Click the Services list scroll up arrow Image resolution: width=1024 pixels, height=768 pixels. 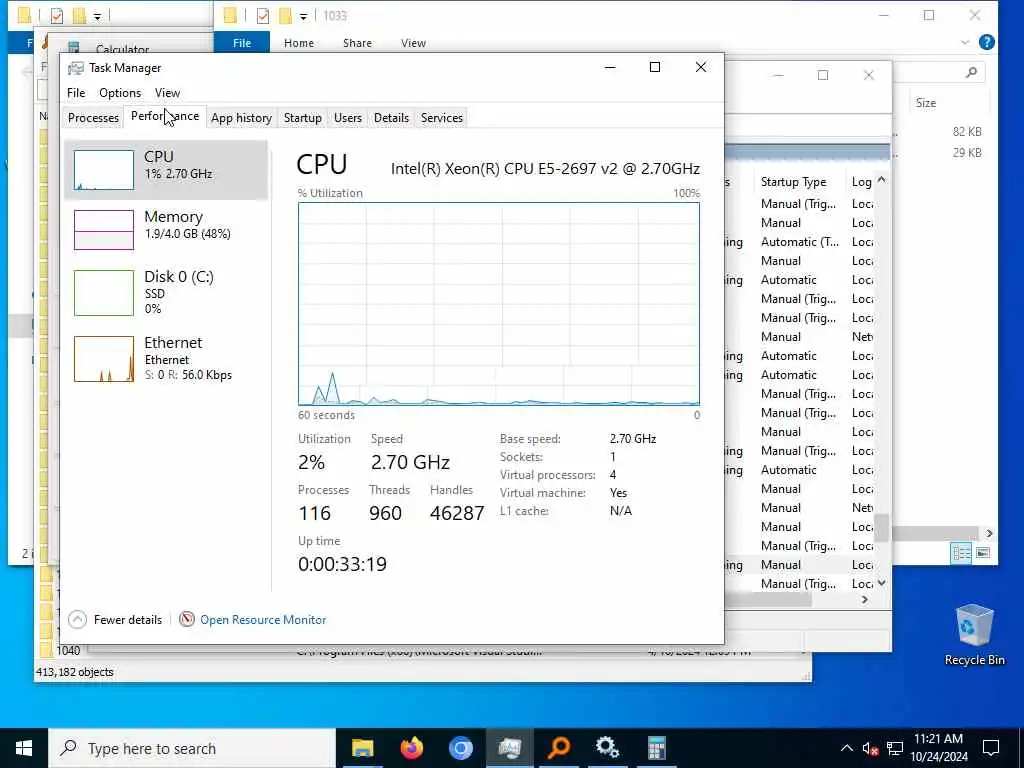882,179
